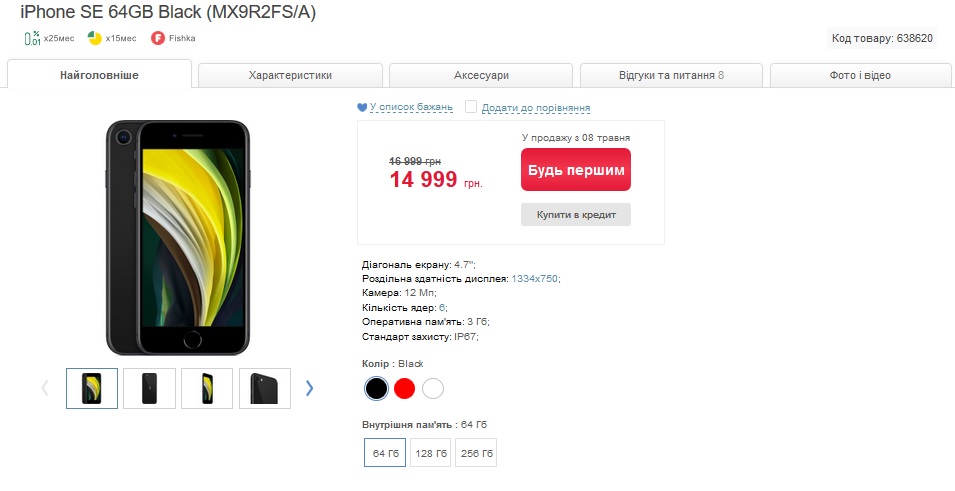Click the 0.01% x25мес installment icon

tap(32, 38)
